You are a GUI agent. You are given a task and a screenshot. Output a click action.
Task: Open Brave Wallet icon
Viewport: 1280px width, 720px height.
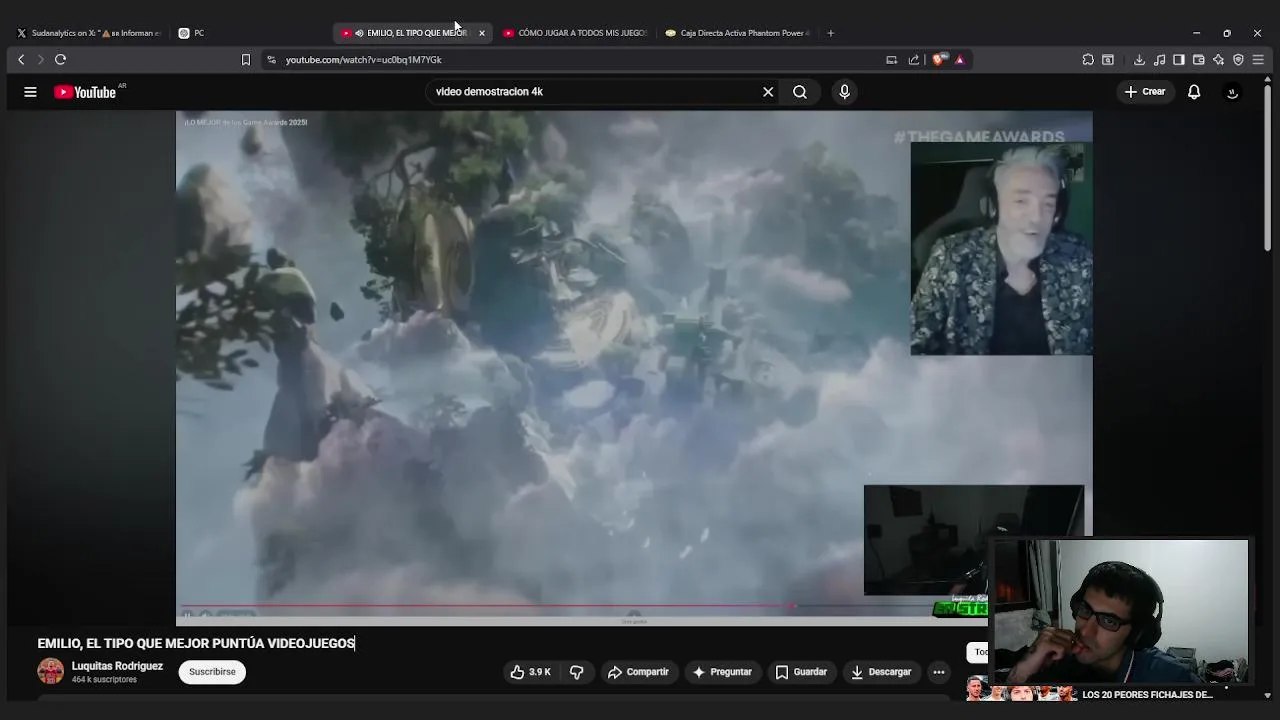point(1198,60)
